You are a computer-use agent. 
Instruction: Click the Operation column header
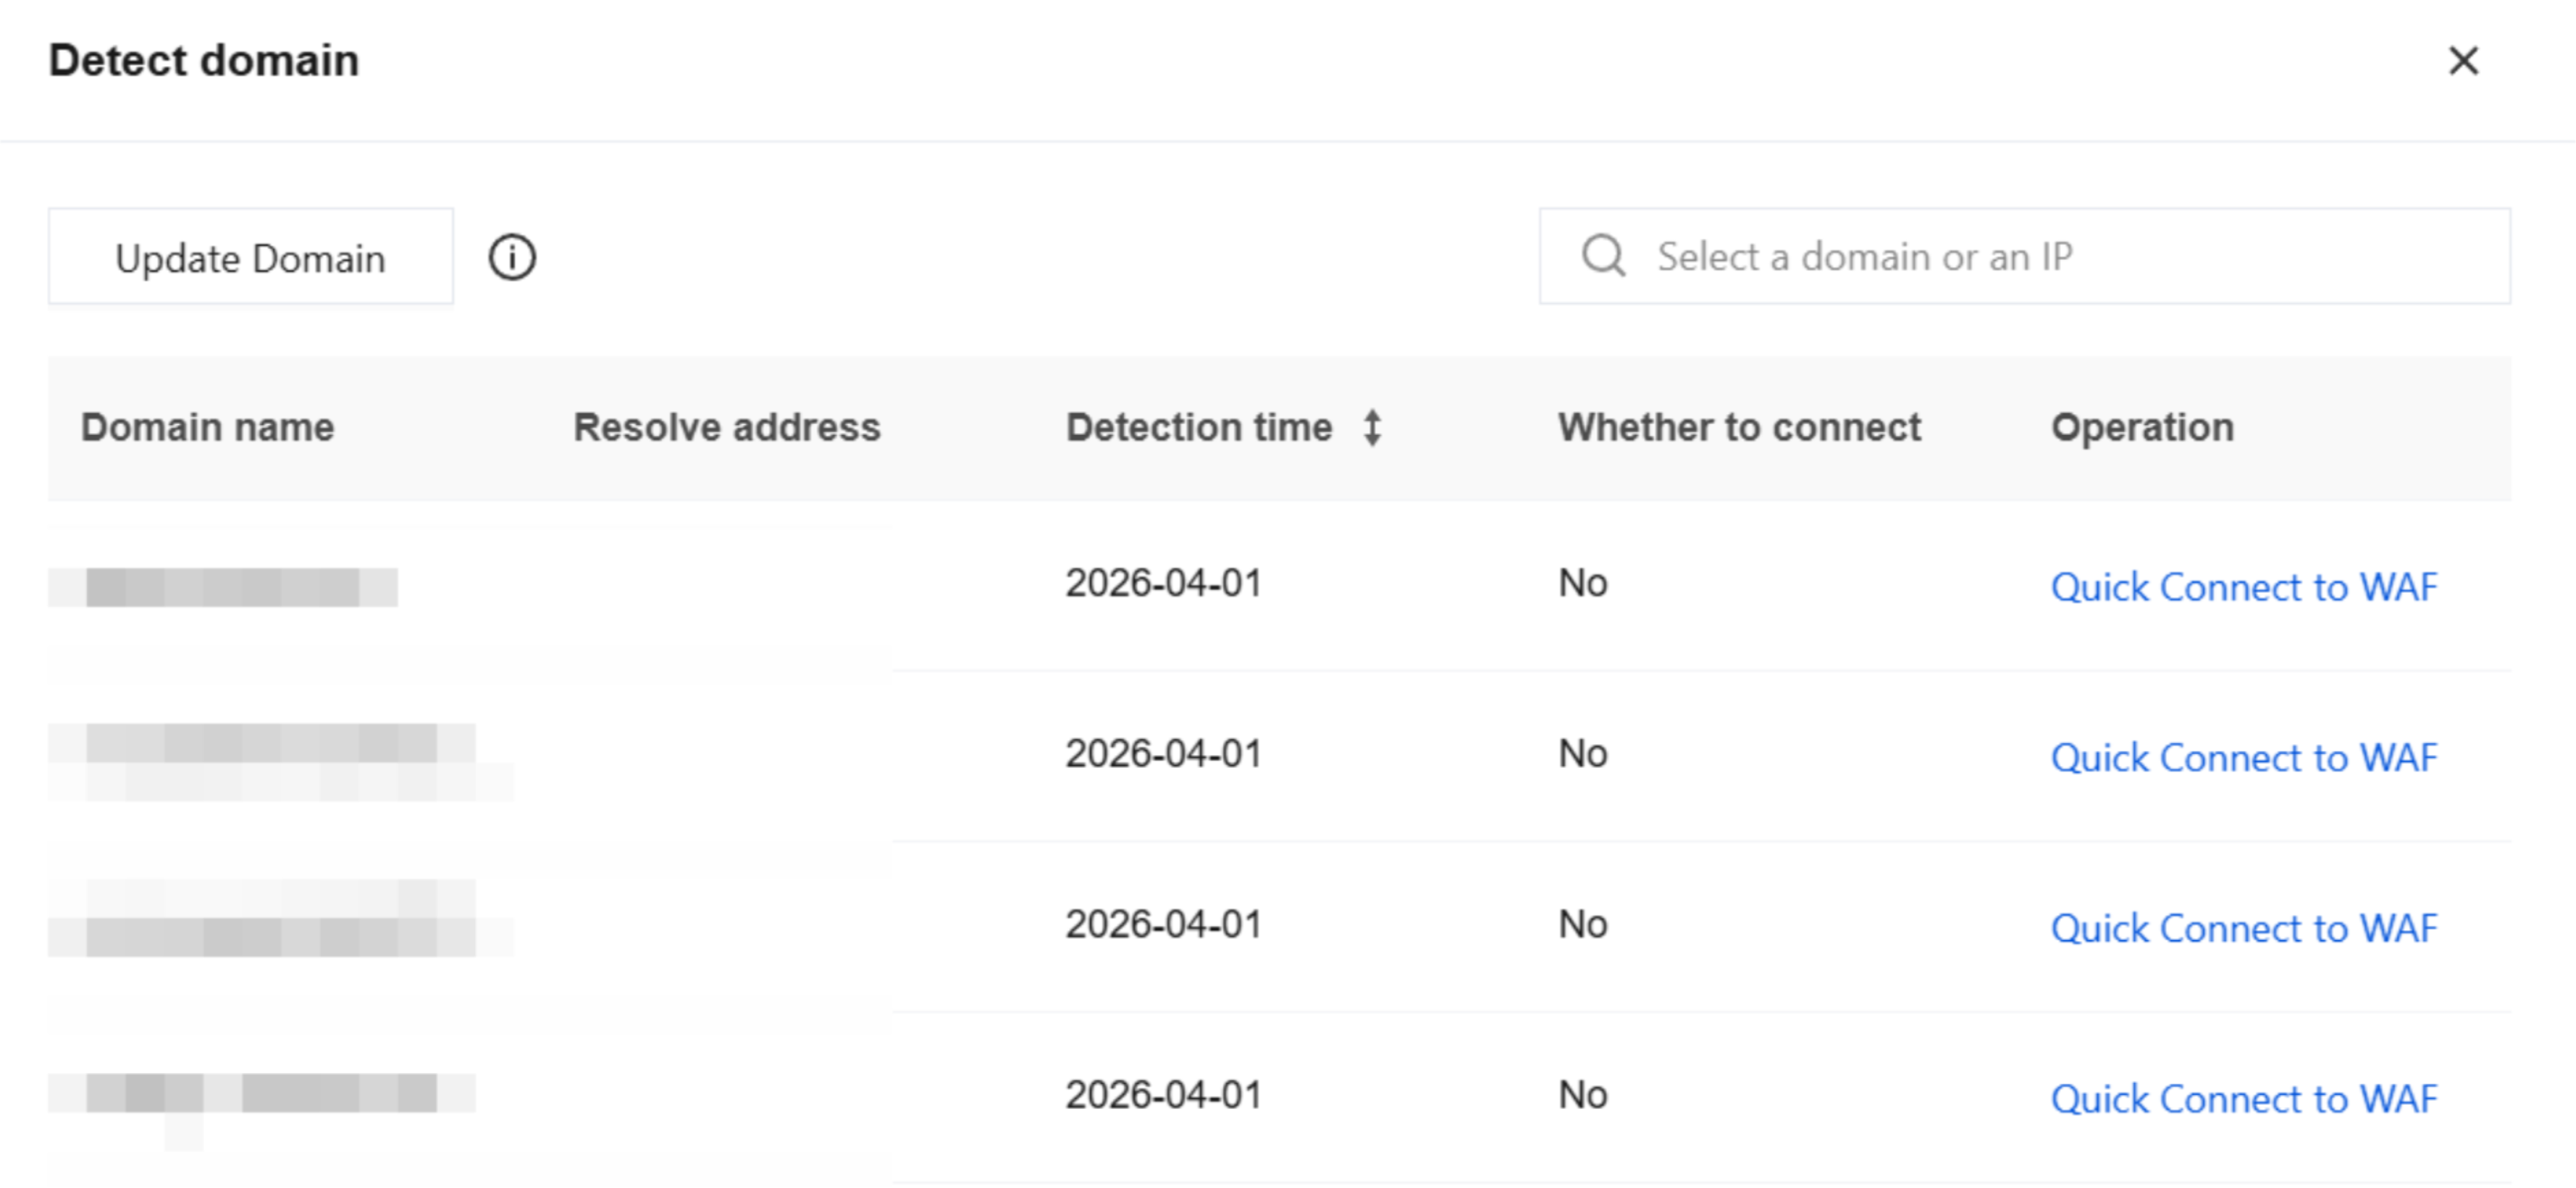pyautogui.click(x=2142, y=428)
